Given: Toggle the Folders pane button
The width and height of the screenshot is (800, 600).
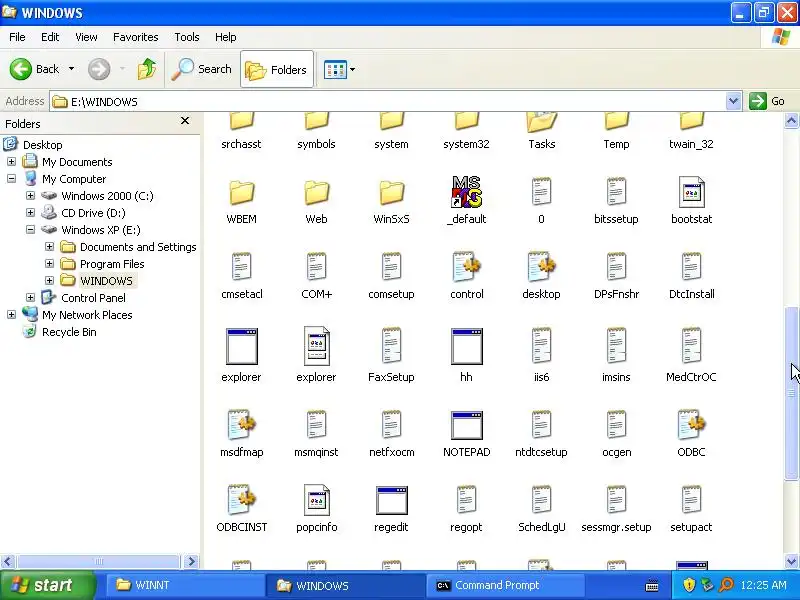Looking at the screenshot, I should point(277,69).
